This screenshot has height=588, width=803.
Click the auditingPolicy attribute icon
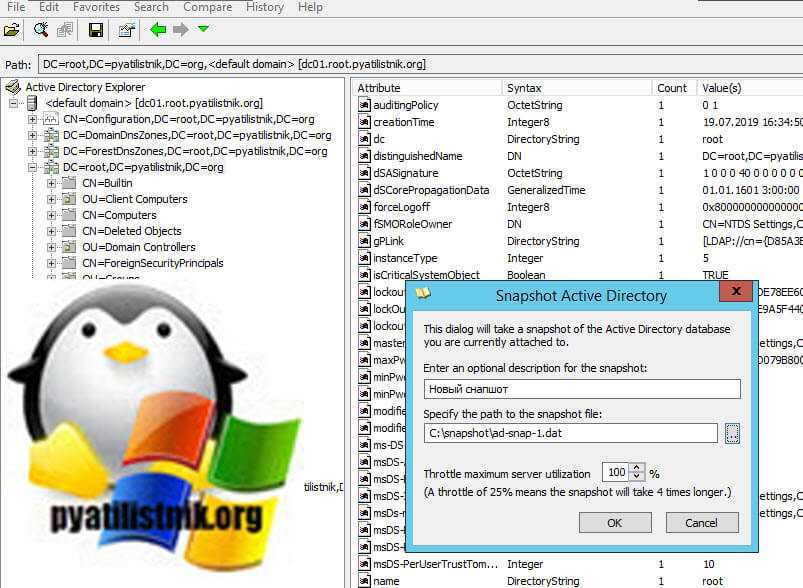pyautogui.click(x=365, y=105)
